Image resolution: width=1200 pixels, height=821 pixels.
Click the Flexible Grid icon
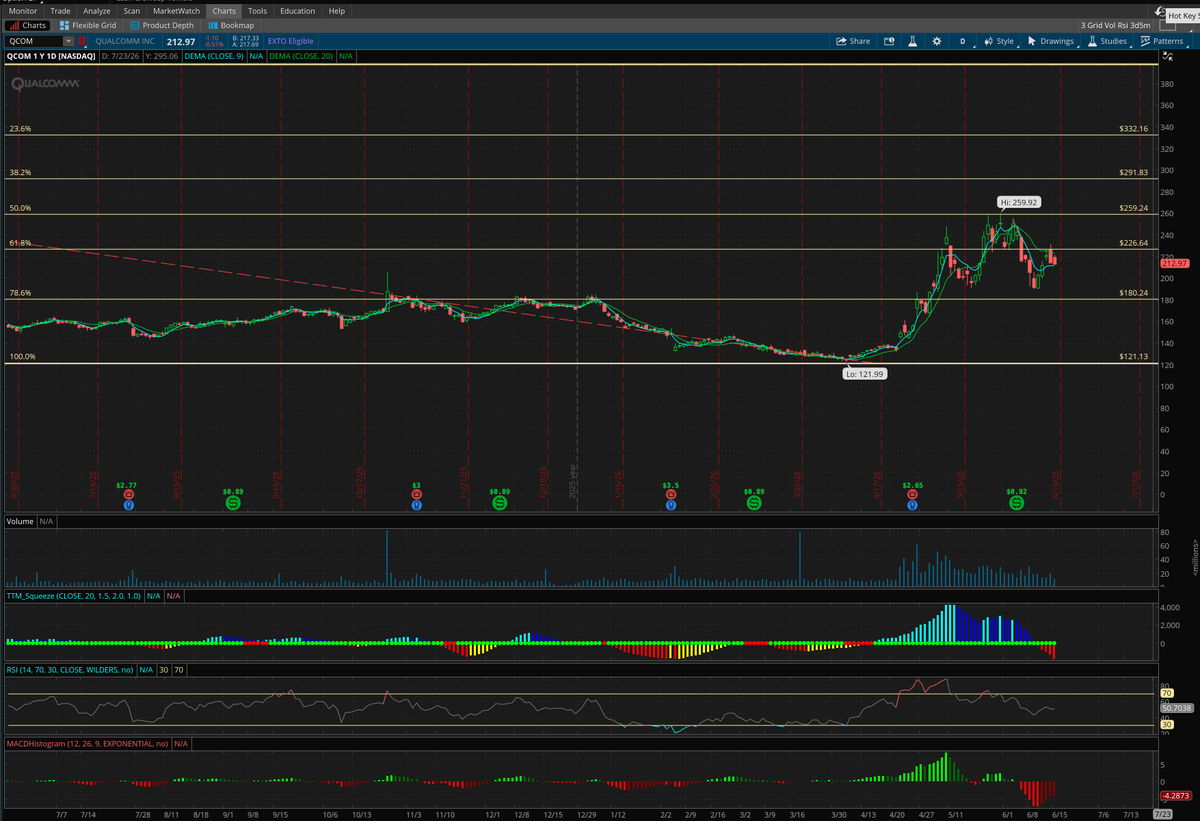(x=64, y=25)
